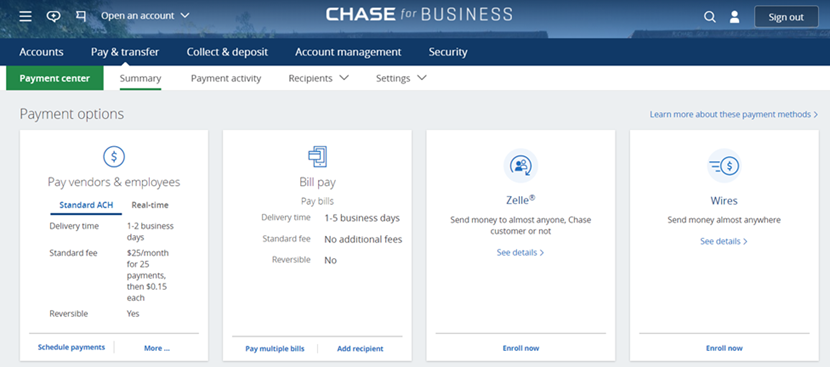Open See details under Zelle
Image resolution: width=830 pixels, height=367 pixels.
[x=520, y=253]
